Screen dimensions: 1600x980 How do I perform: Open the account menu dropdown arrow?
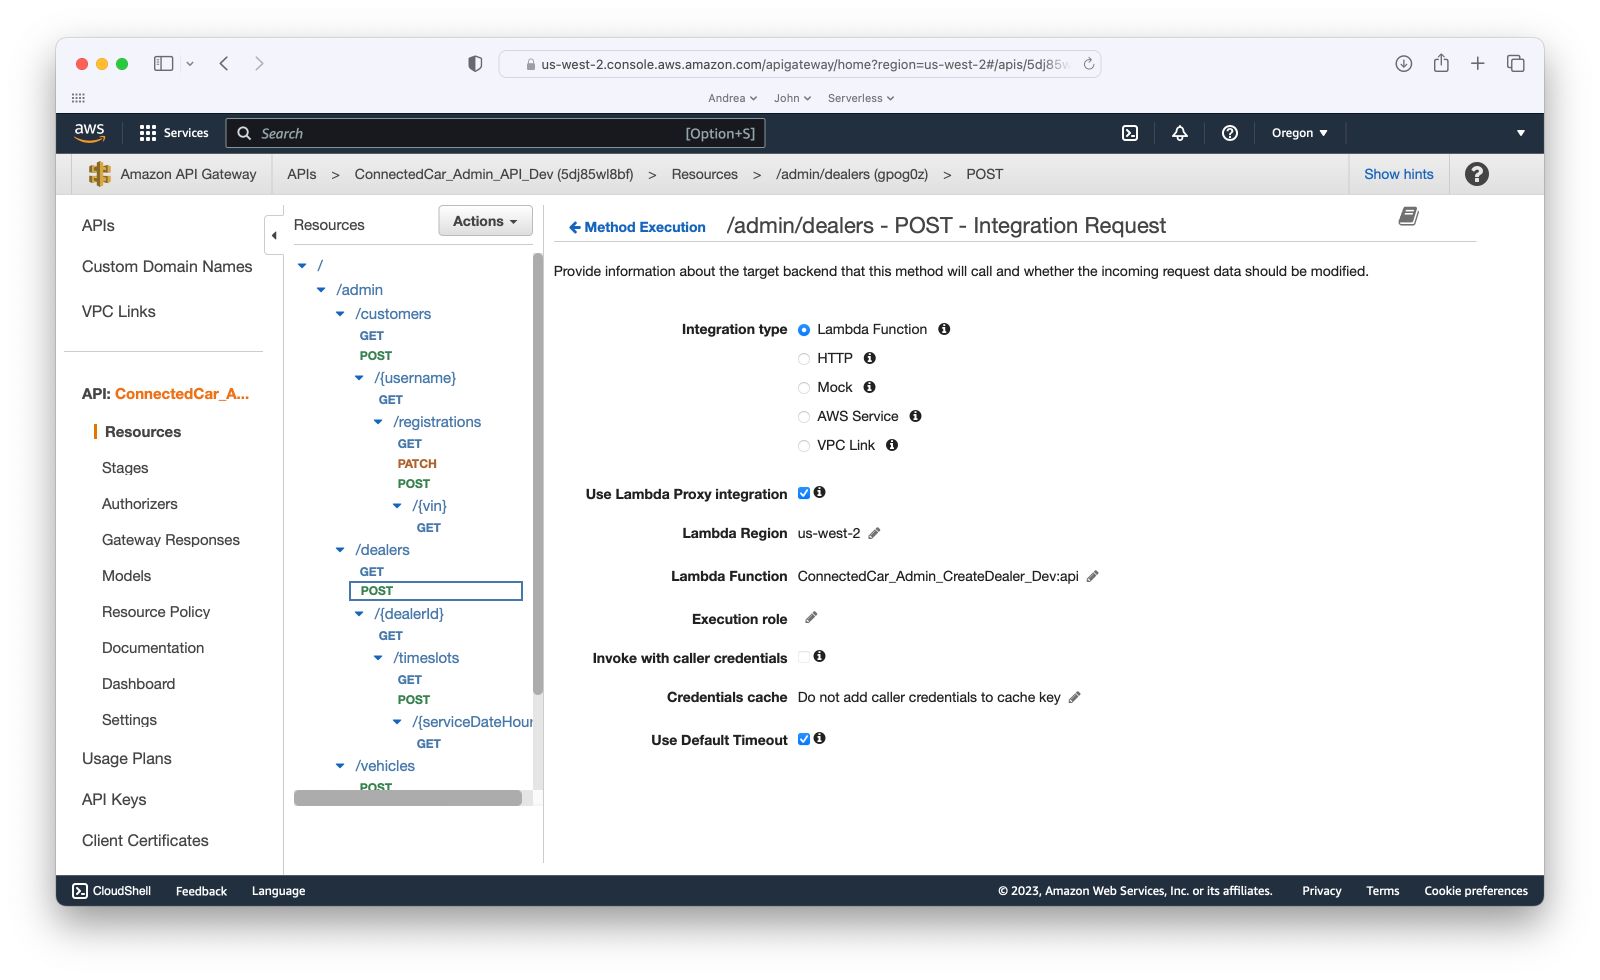(1521, 133)
